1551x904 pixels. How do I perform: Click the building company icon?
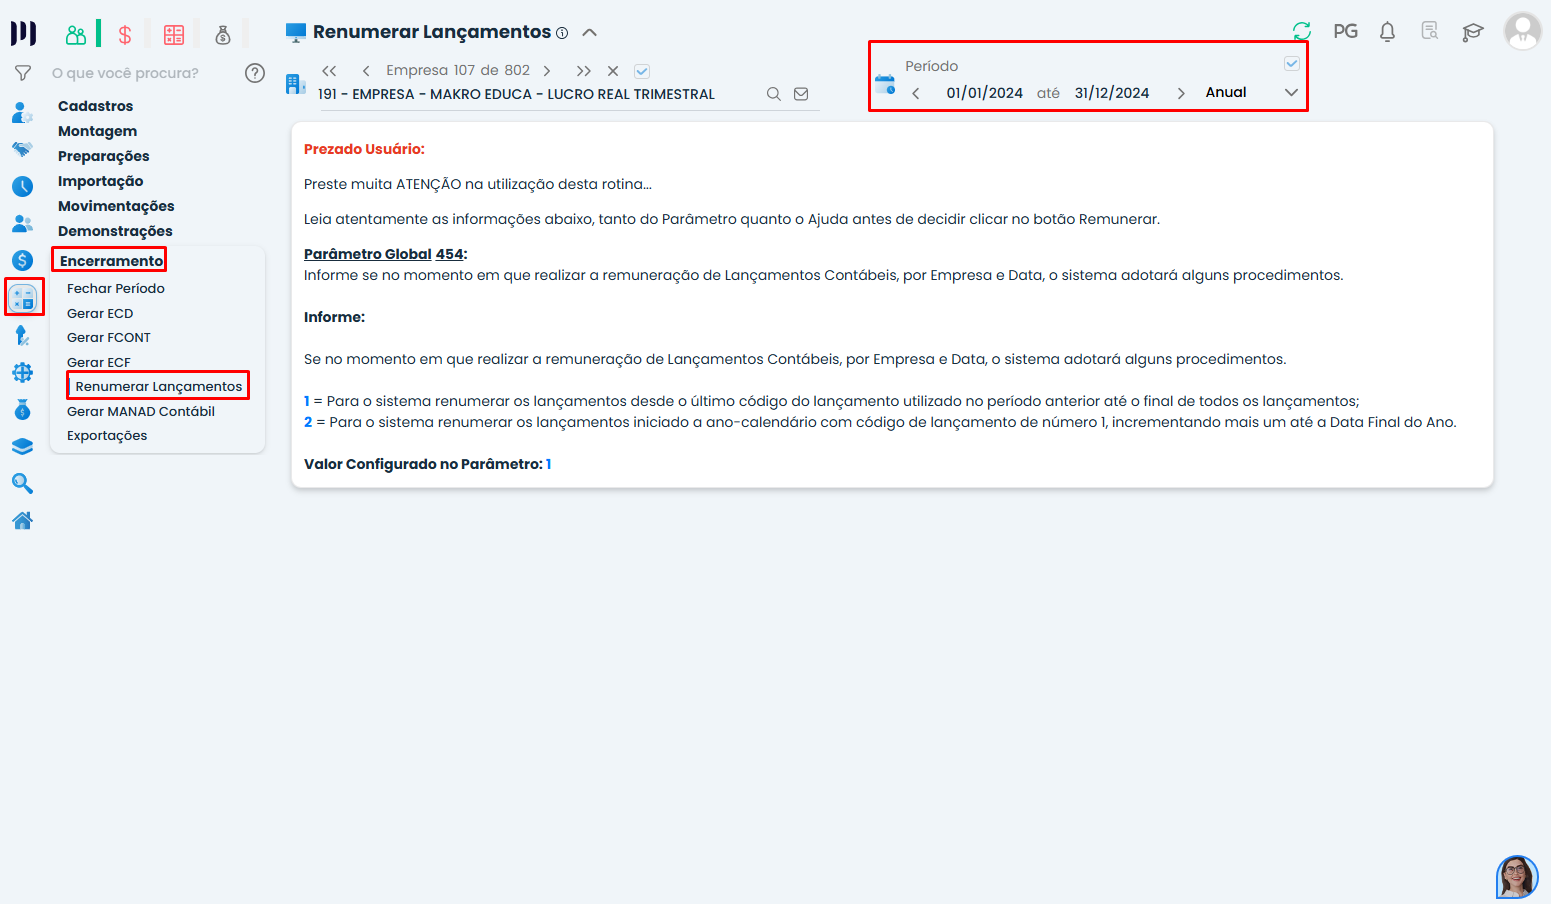click(x=296, y=83)
